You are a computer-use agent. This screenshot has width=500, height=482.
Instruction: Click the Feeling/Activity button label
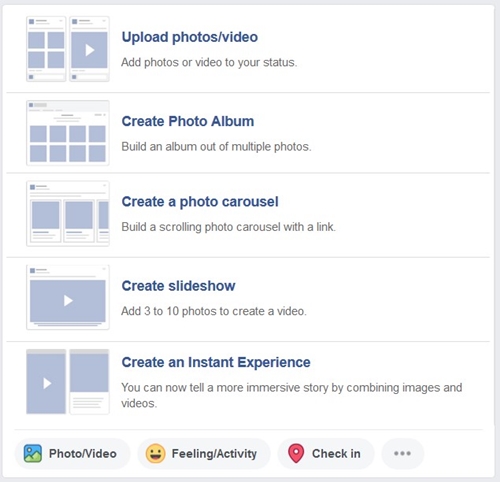(x=214, y=454)
